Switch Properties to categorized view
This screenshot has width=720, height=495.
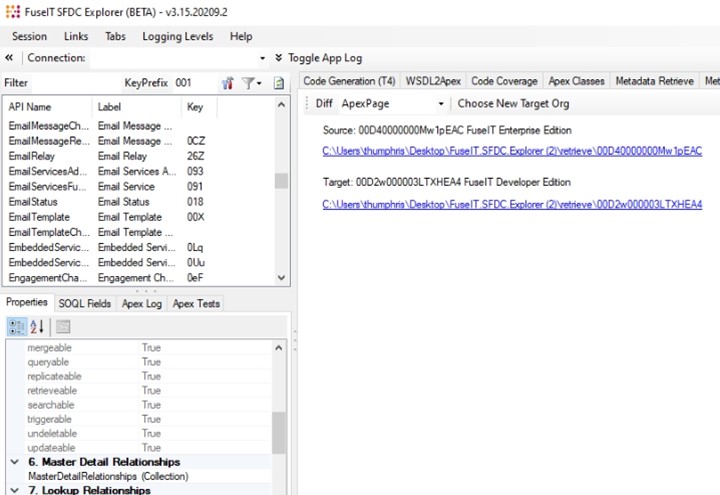pyautogui.click(x=17, y=326)
